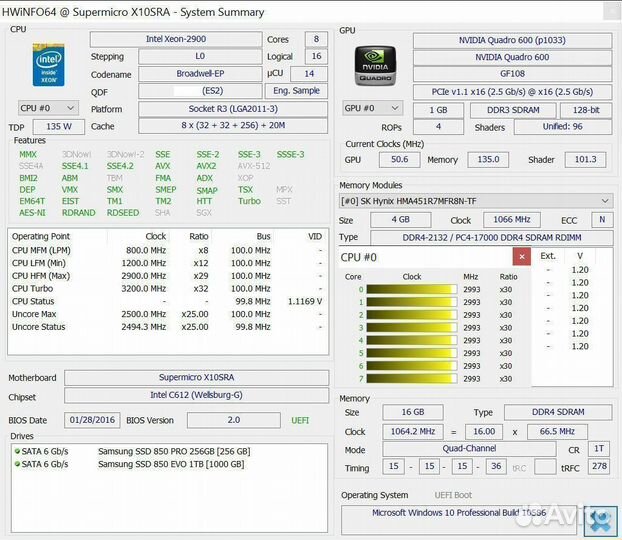Click the GPU clock 50.6 value
Screen dimensions: 622x540
pyautogui.click(x=399, y=160)
